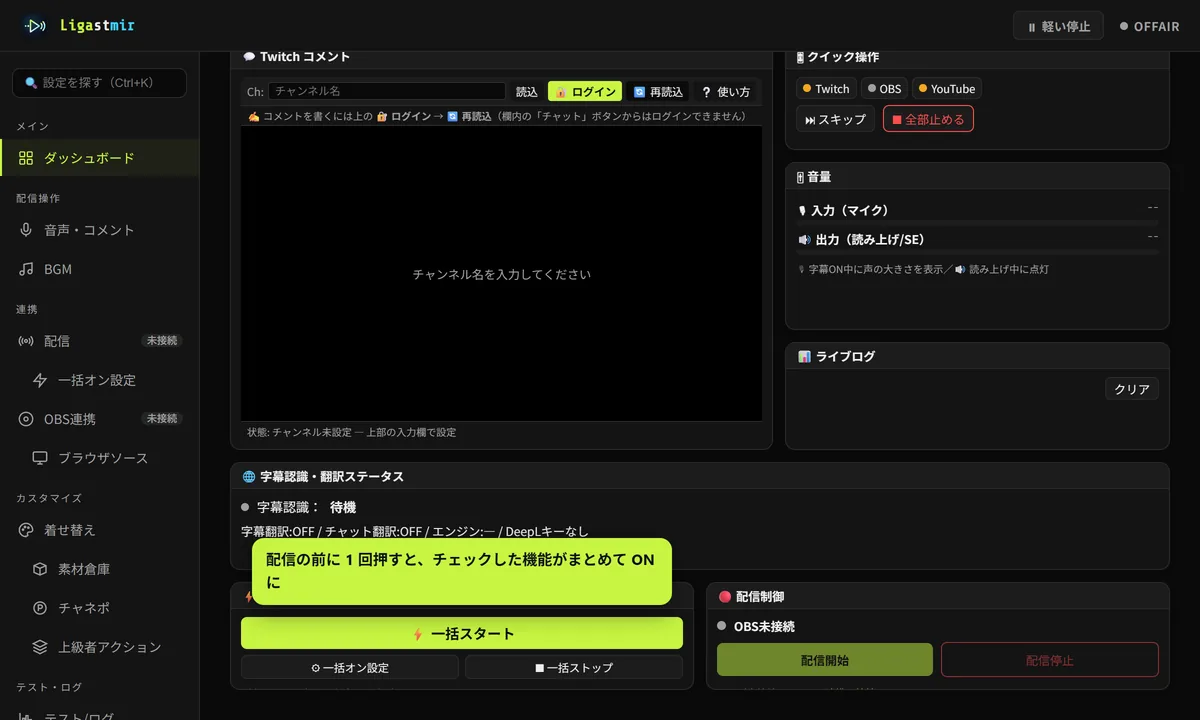Click the monitor icon beside ブラウザソース

tap(40, 458)
